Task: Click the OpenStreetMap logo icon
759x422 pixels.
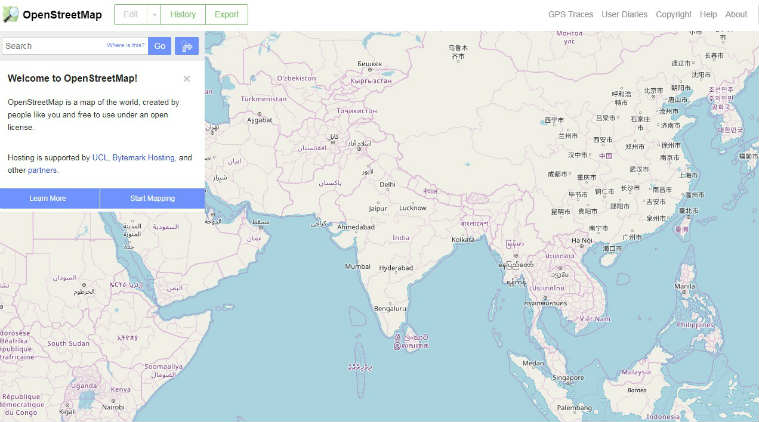Action: pyautogui.click(x=10, y=15)
